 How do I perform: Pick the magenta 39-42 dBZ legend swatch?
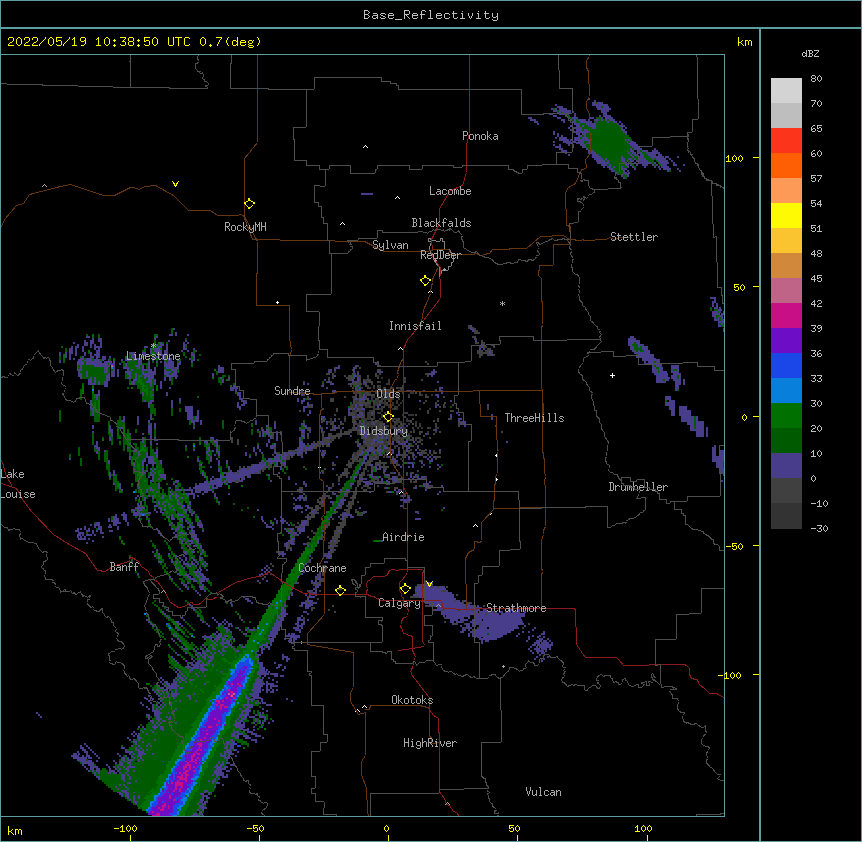point(786,315)
